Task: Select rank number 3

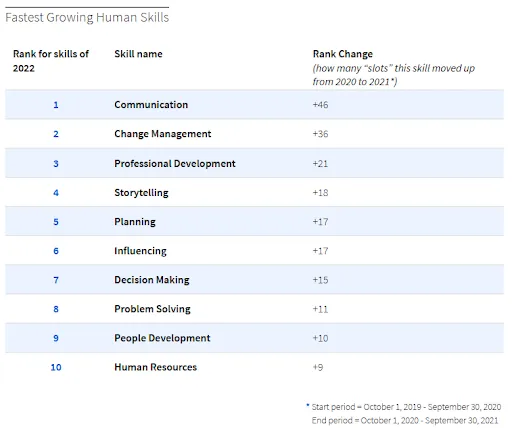Action: click(56, 164)
